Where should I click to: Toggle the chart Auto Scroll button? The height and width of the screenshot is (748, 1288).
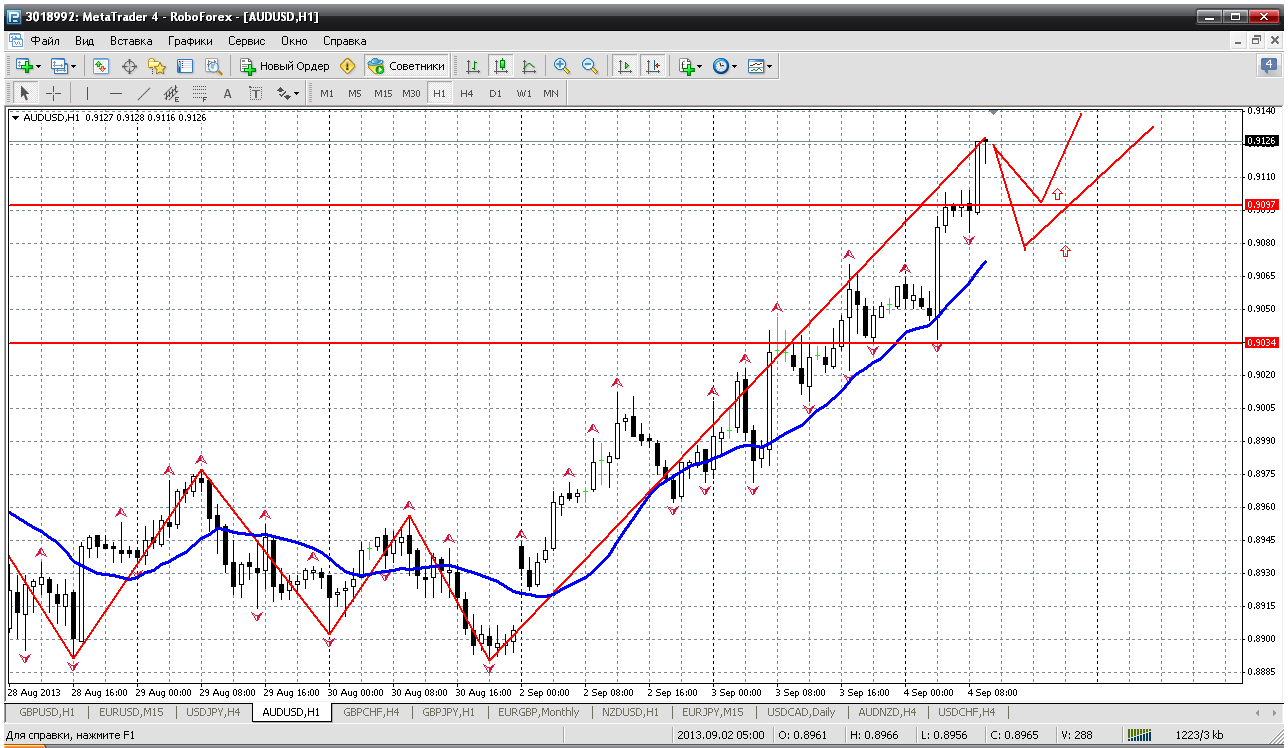pyautogui.click(x=625, y=66)
